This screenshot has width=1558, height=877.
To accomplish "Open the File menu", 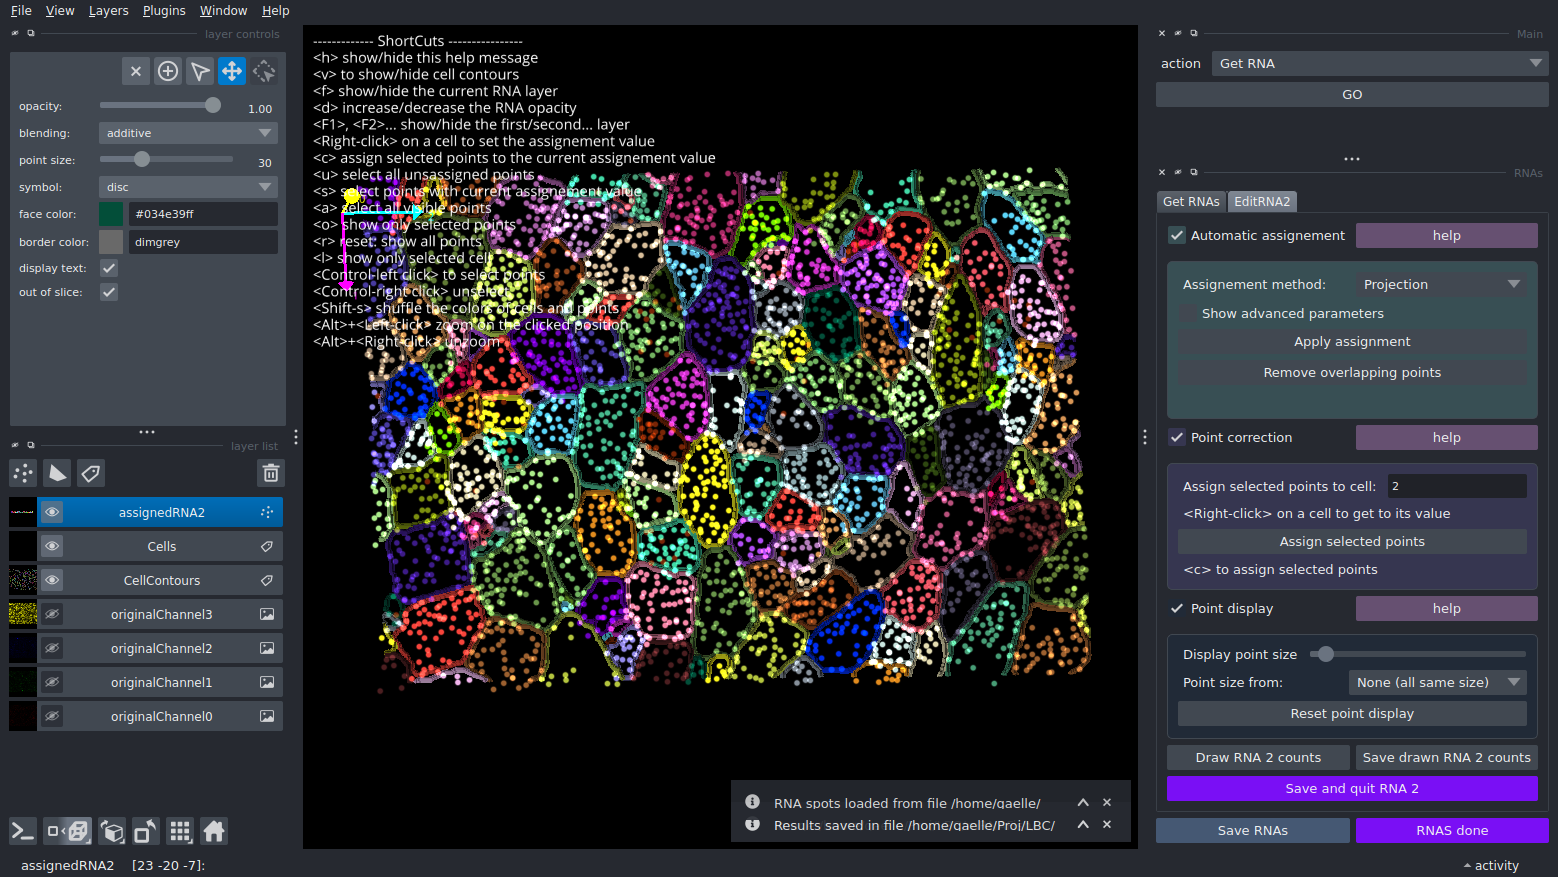I will click(x=21, y=10).
